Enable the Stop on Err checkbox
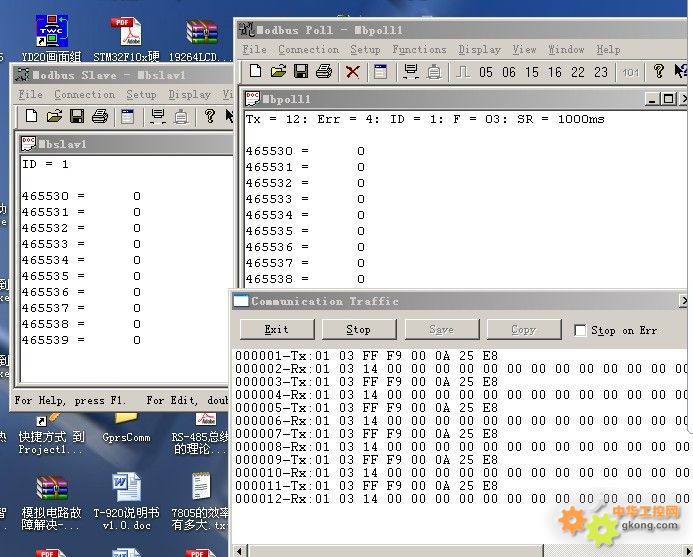Image resolution: width=693 pixels, height=557 pixels. point(580,330)
